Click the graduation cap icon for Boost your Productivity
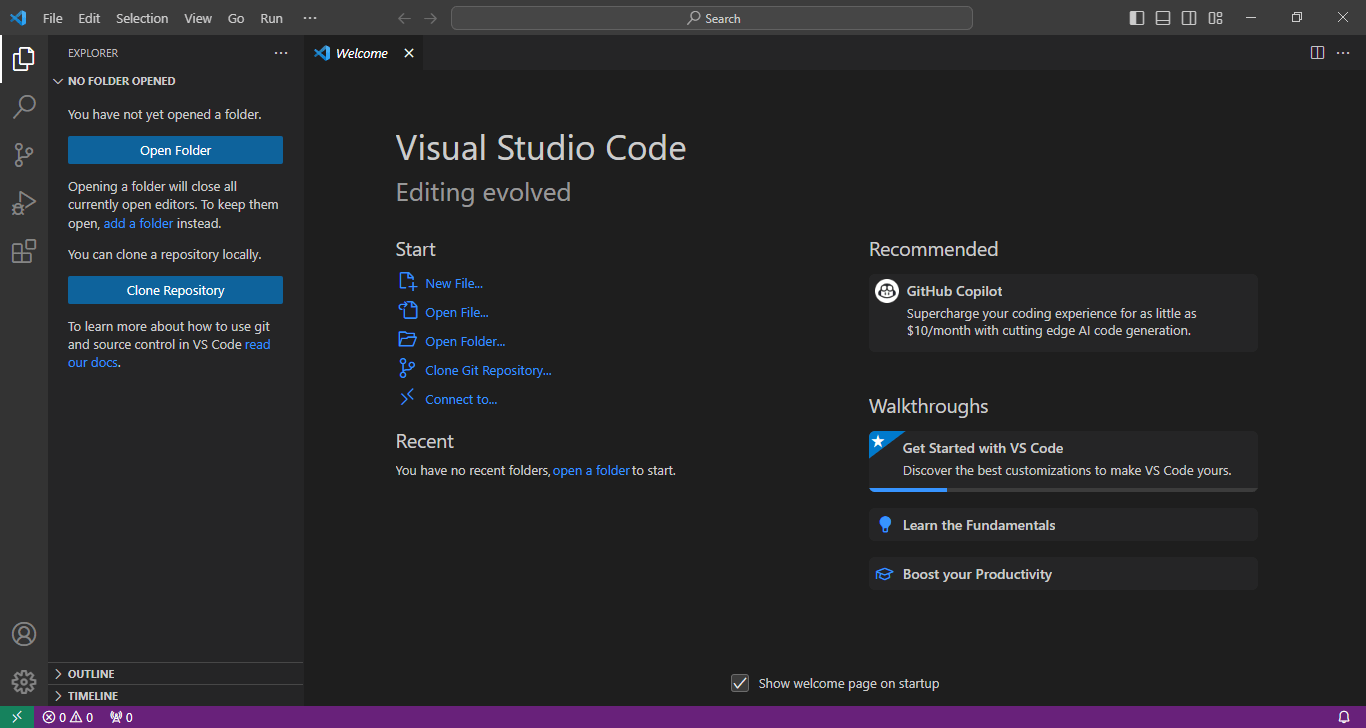This screenshot has width=1366, height=728. point(884,574)
